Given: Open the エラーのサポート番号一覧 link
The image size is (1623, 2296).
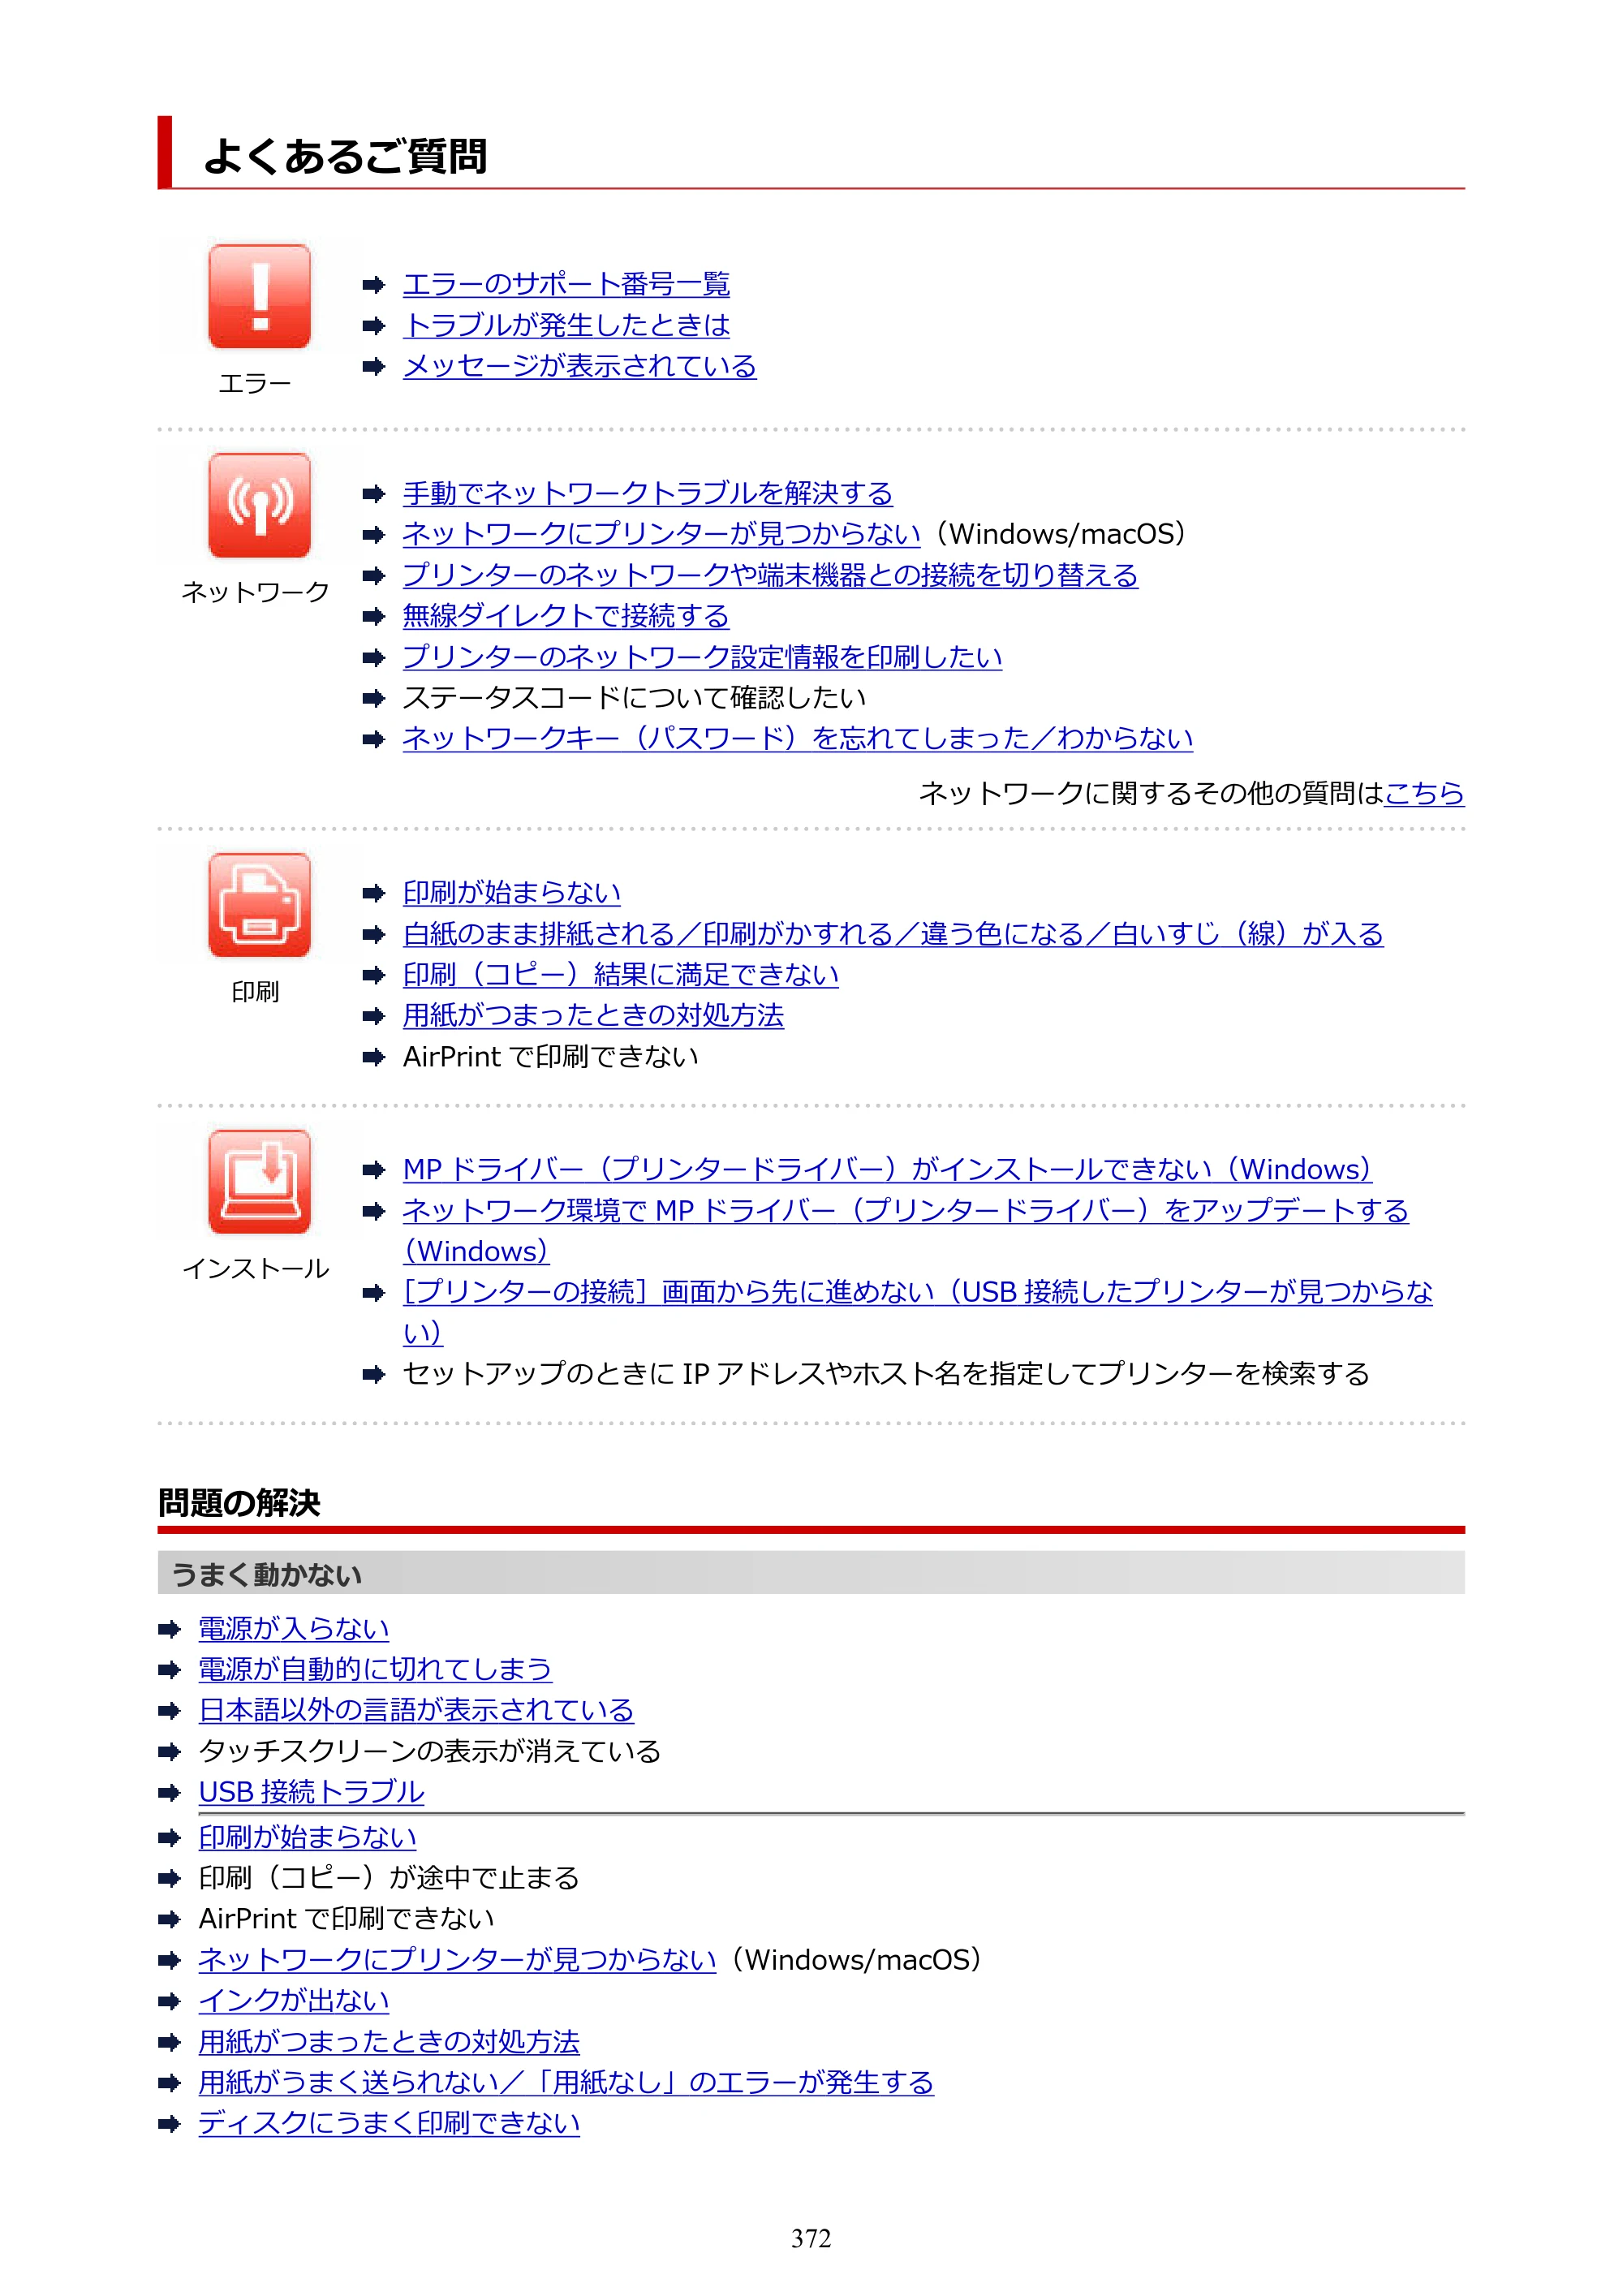Looking at the screenshot, I should tap(566, 284).
